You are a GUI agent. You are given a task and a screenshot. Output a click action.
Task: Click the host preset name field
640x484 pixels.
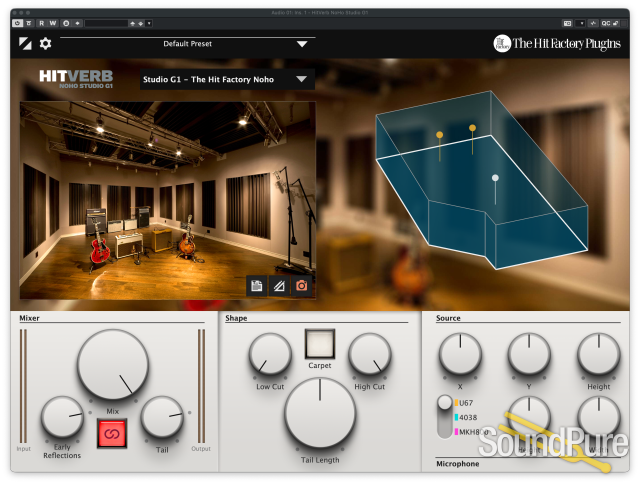coord(106,23)
